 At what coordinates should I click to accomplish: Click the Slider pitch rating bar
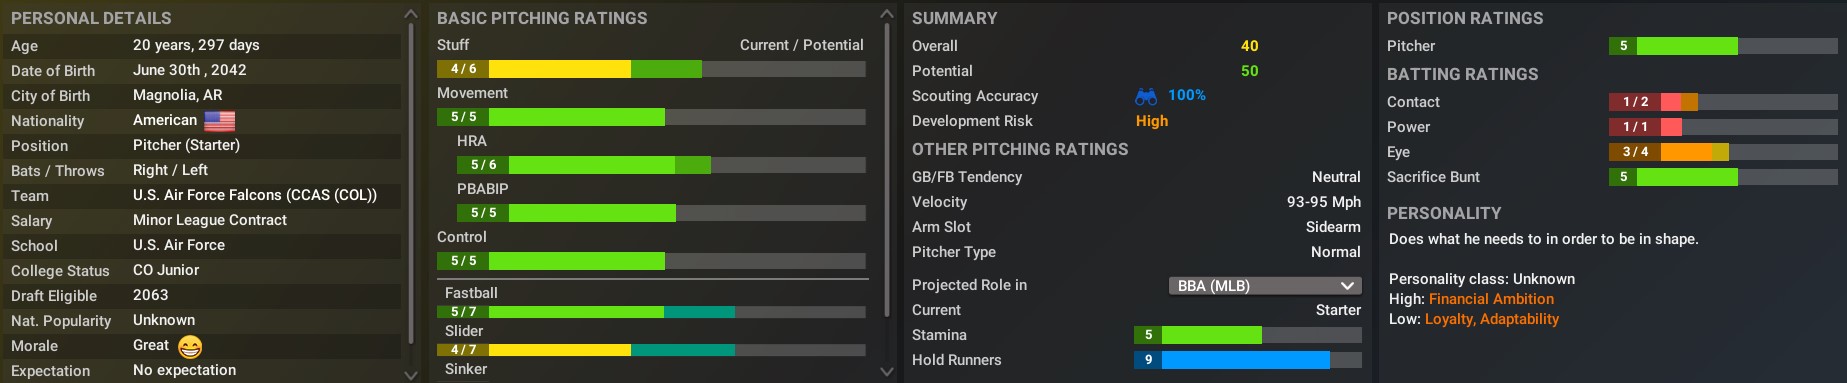(x=651, y=350)
